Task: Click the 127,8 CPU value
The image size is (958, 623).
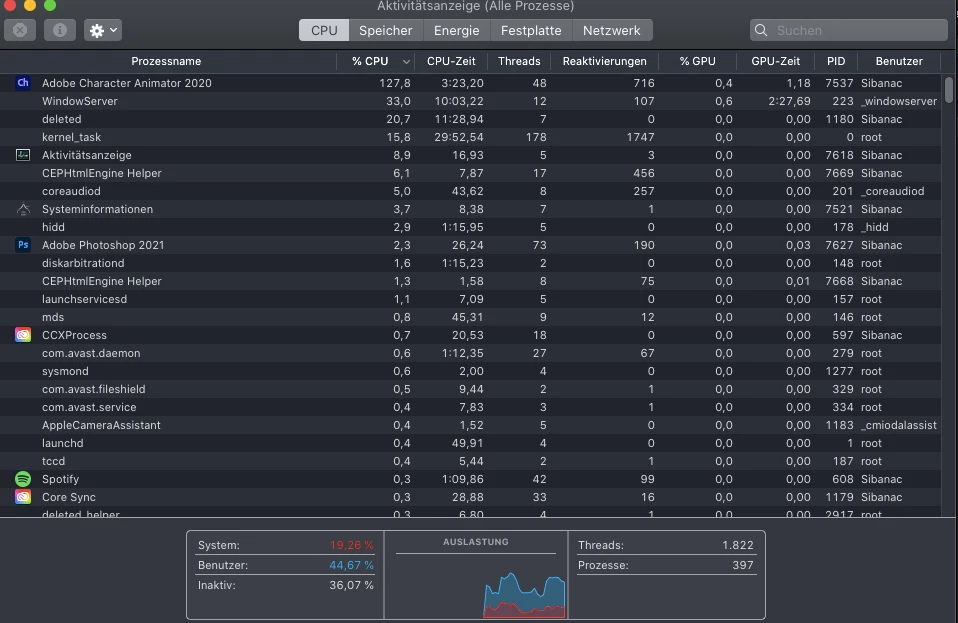Action: pyautogui.click(x=395, y=83)
